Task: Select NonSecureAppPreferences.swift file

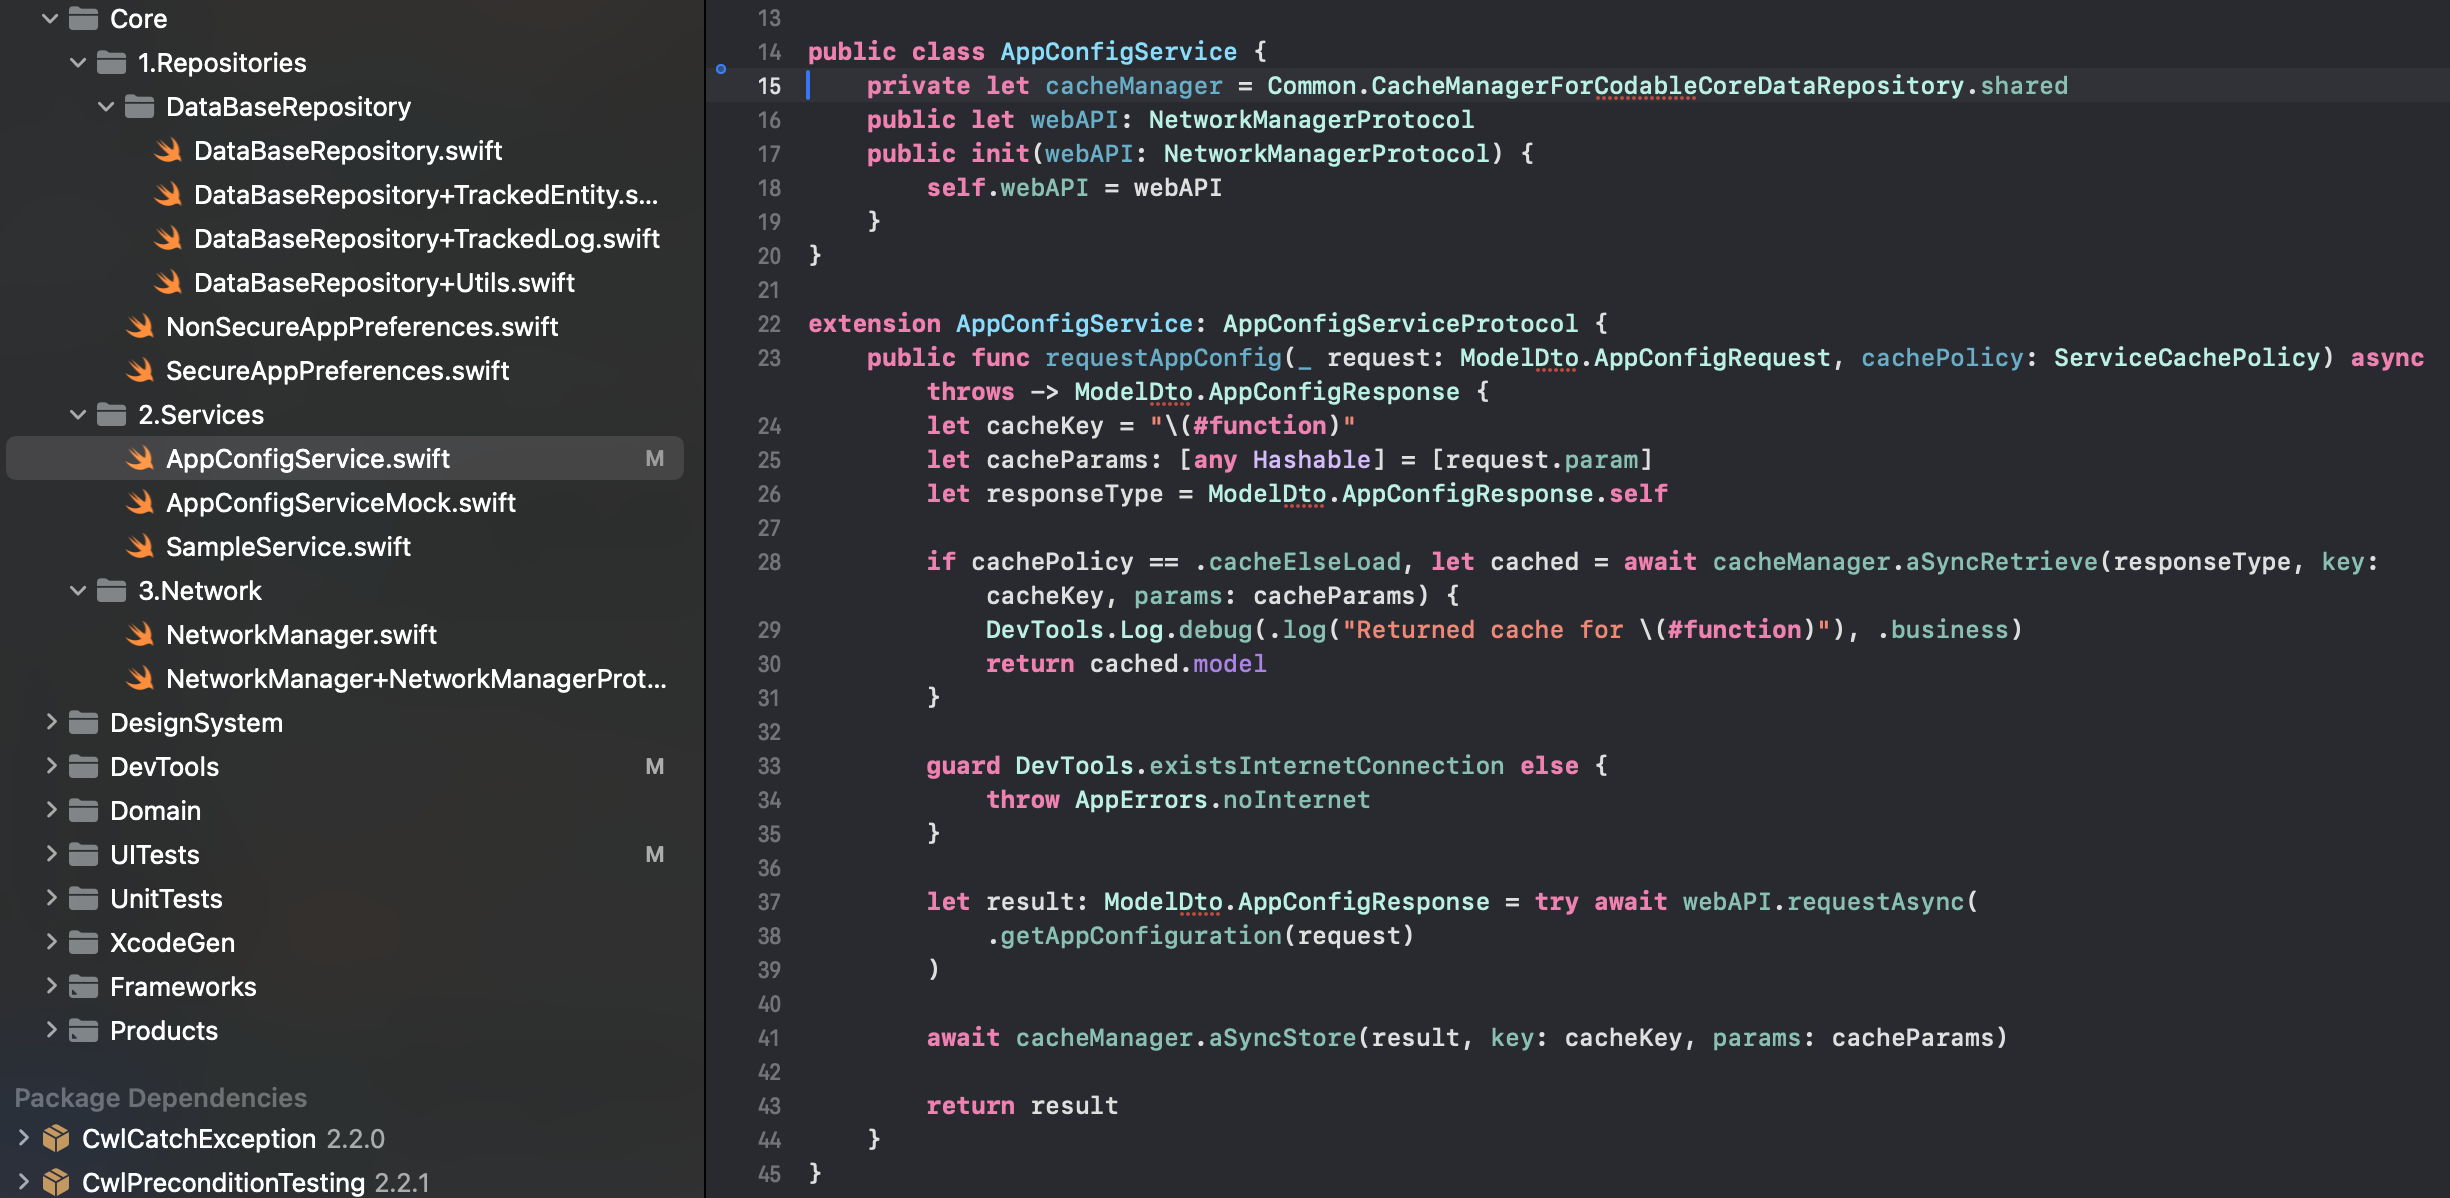Action: (x=361, y=327)
